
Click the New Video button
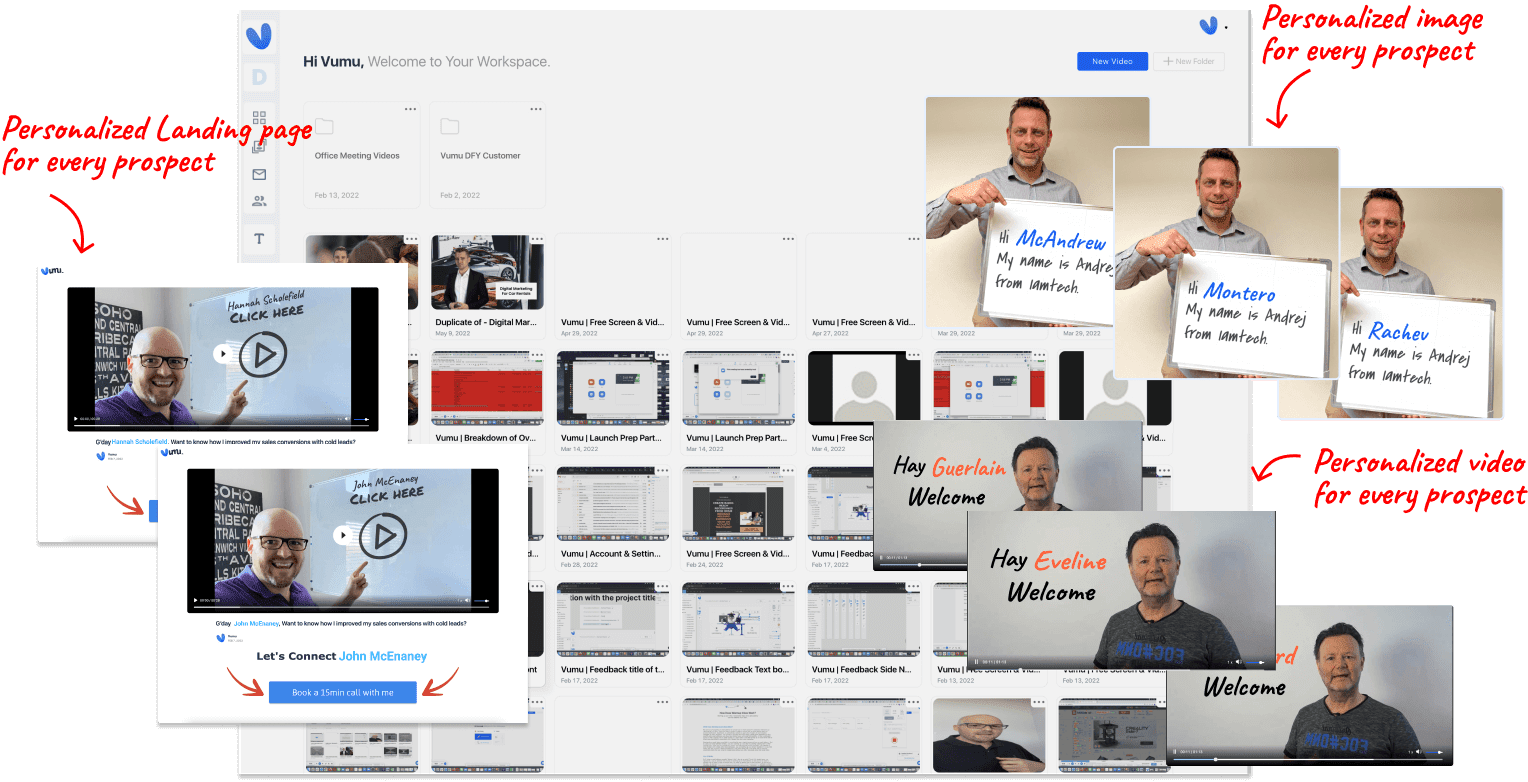(1112, 61)
